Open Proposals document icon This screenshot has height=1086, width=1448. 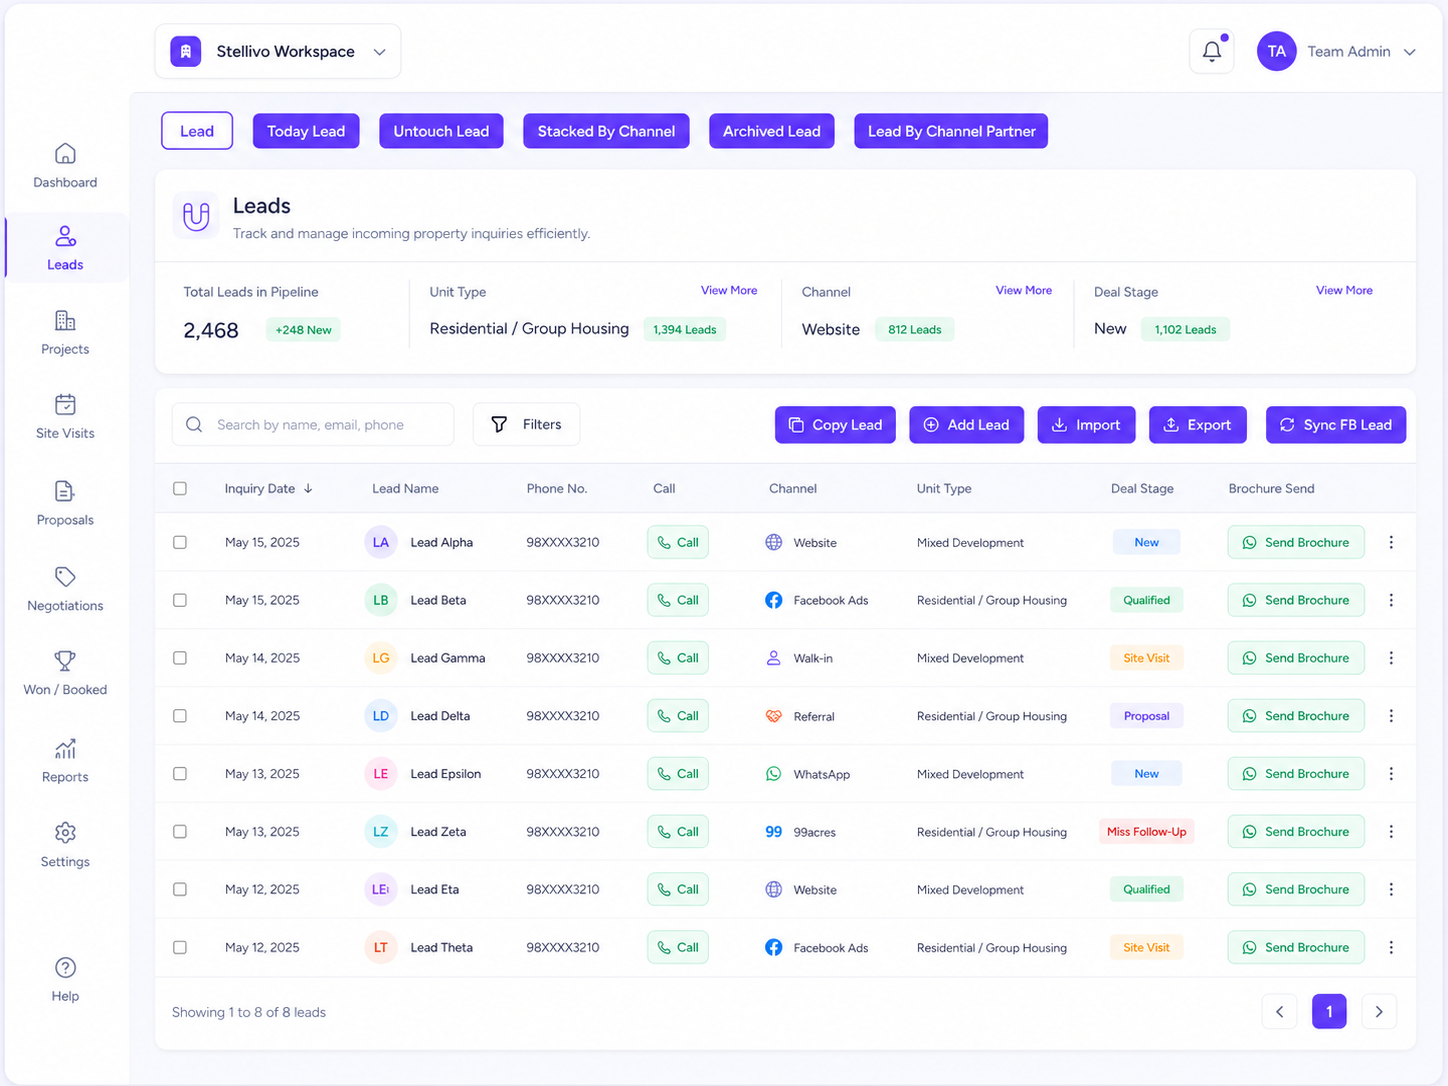[65, 491]
